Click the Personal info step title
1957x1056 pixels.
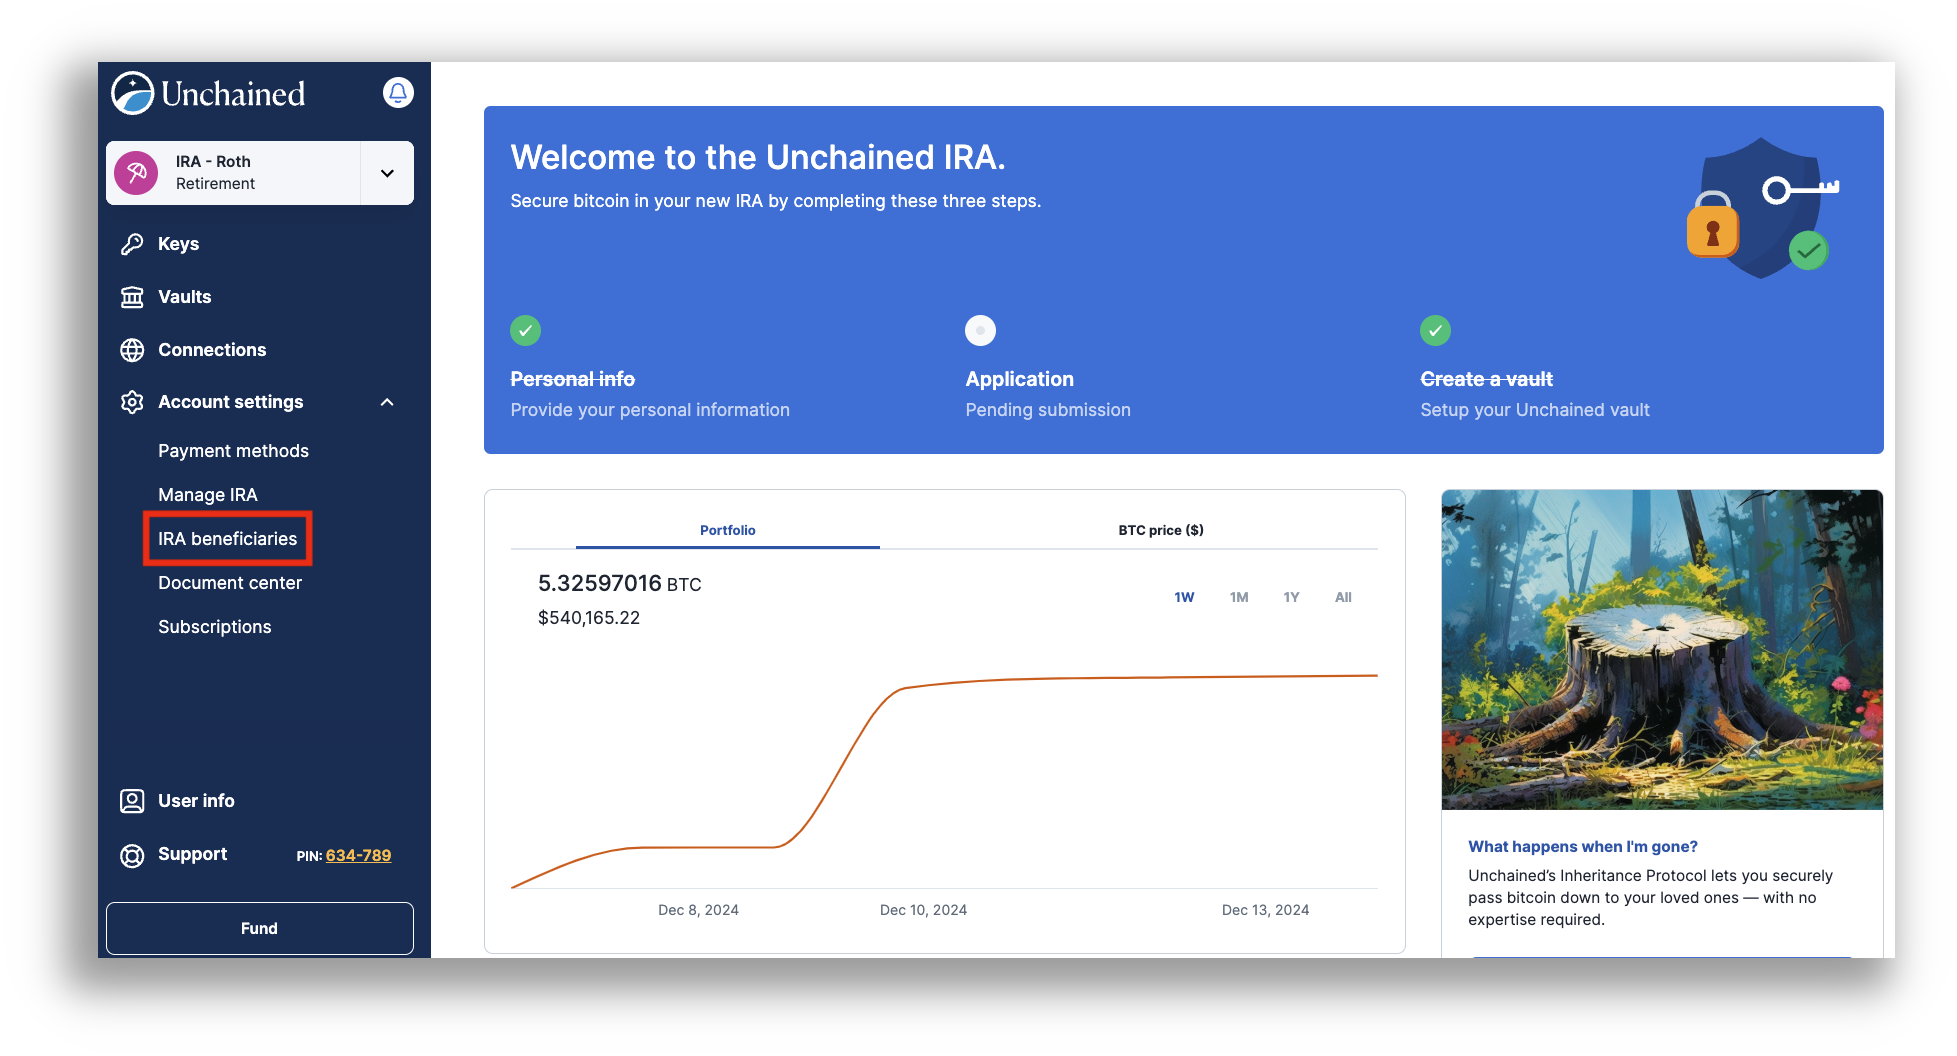(573, 379)
